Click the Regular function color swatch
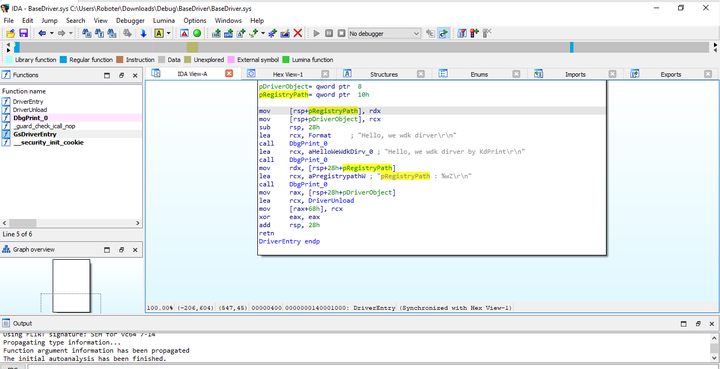Viewport: 720px width, 369px height. point(63,60)
